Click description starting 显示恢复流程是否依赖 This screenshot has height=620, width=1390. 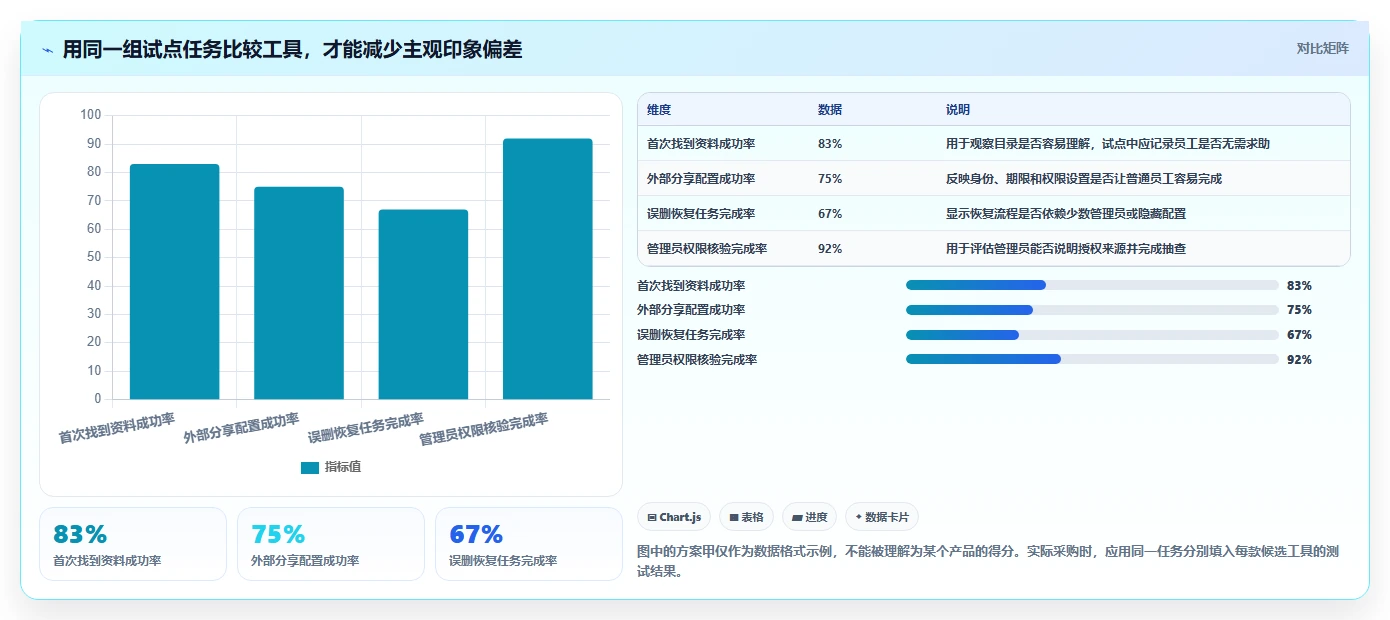point(1066,214)
